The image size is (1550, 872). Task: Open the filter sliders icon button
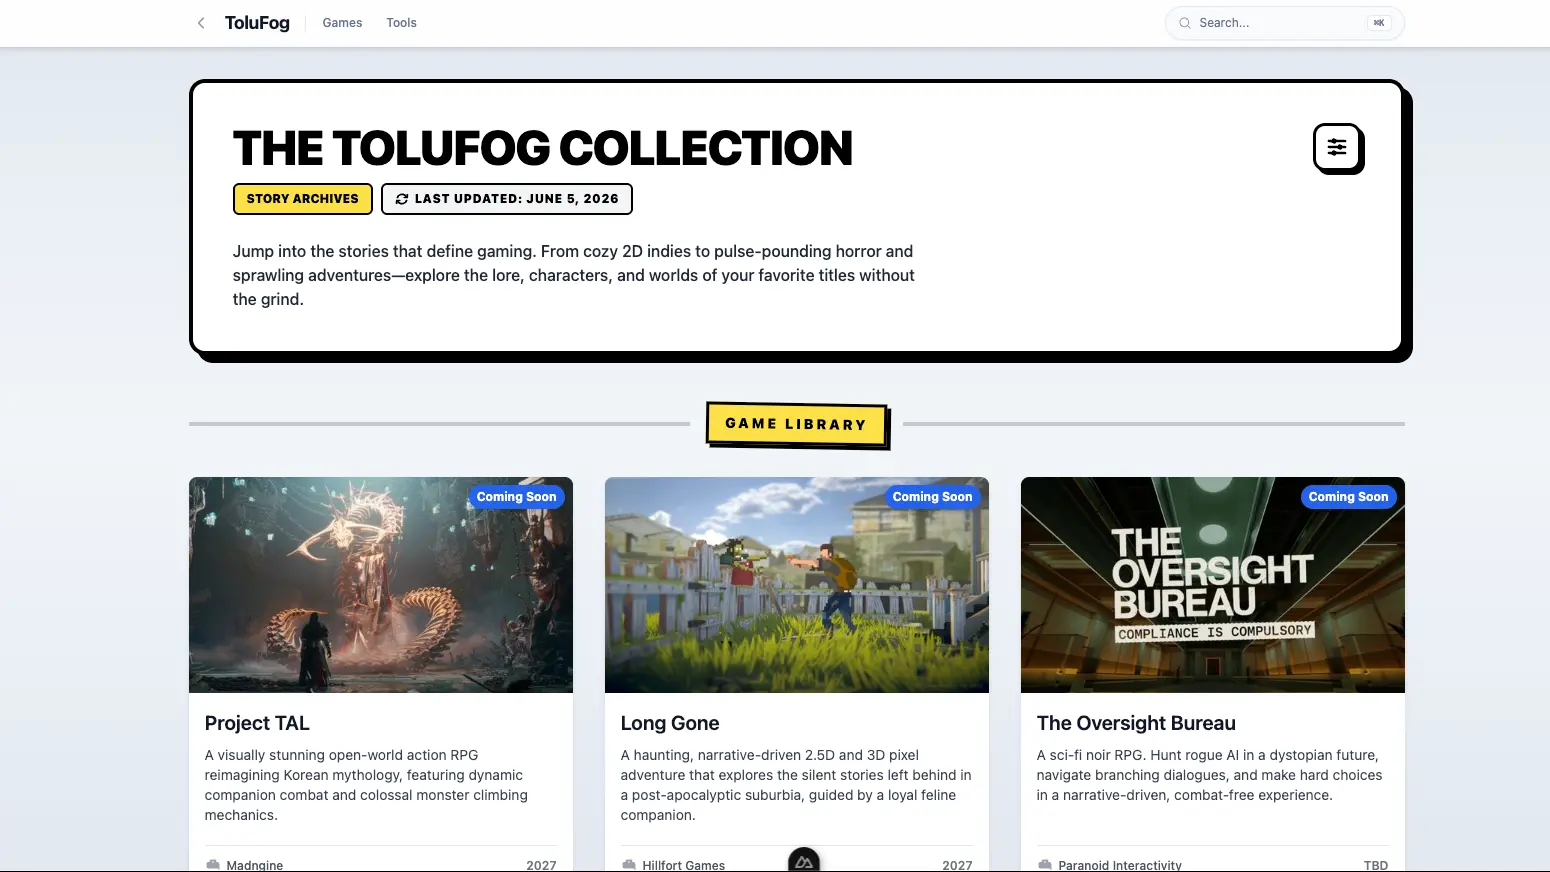[1337, 148]
